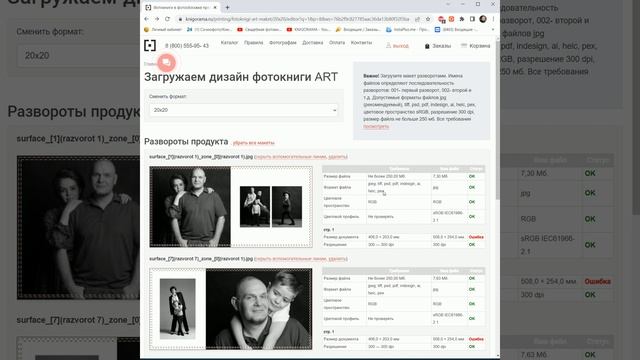Screen dimensions: 640x360
Task: Open the 'Входящие / Заказы' bookmark
Action: click(358, 30)
